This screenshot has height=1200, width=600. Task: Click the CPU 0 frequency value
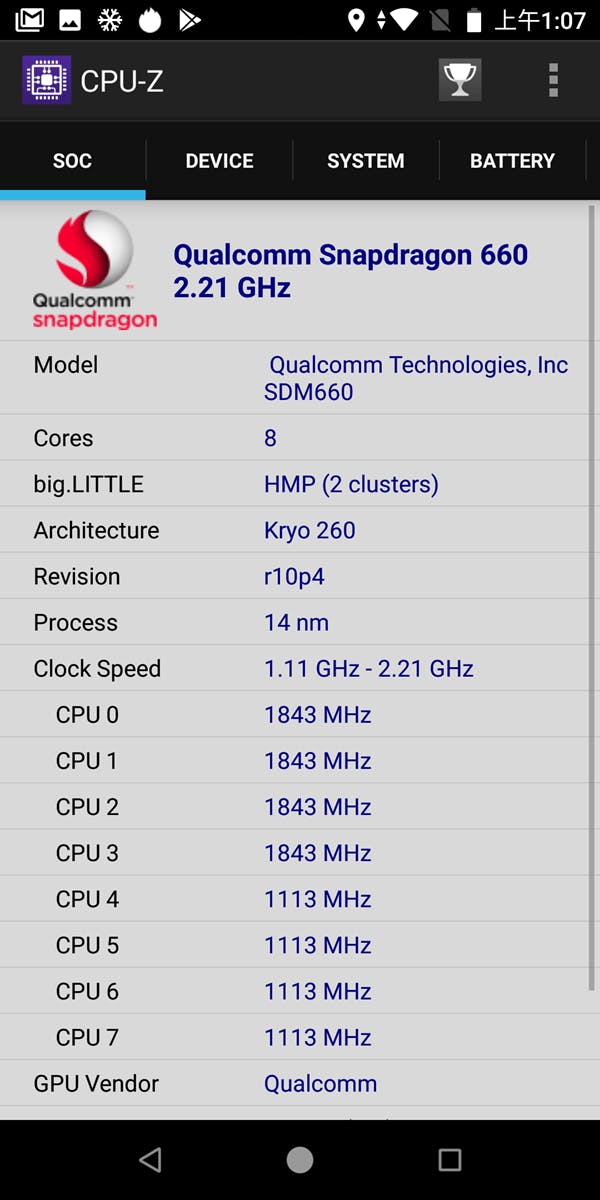point(317,714)
